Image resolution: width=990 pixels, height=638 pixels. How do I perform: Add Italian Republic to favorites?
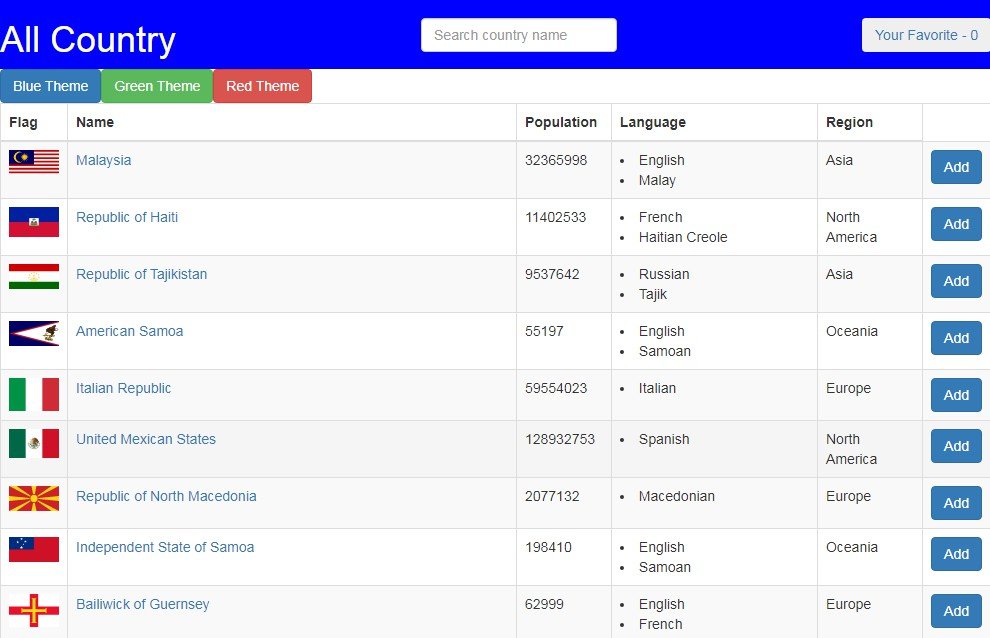(955, 395)
